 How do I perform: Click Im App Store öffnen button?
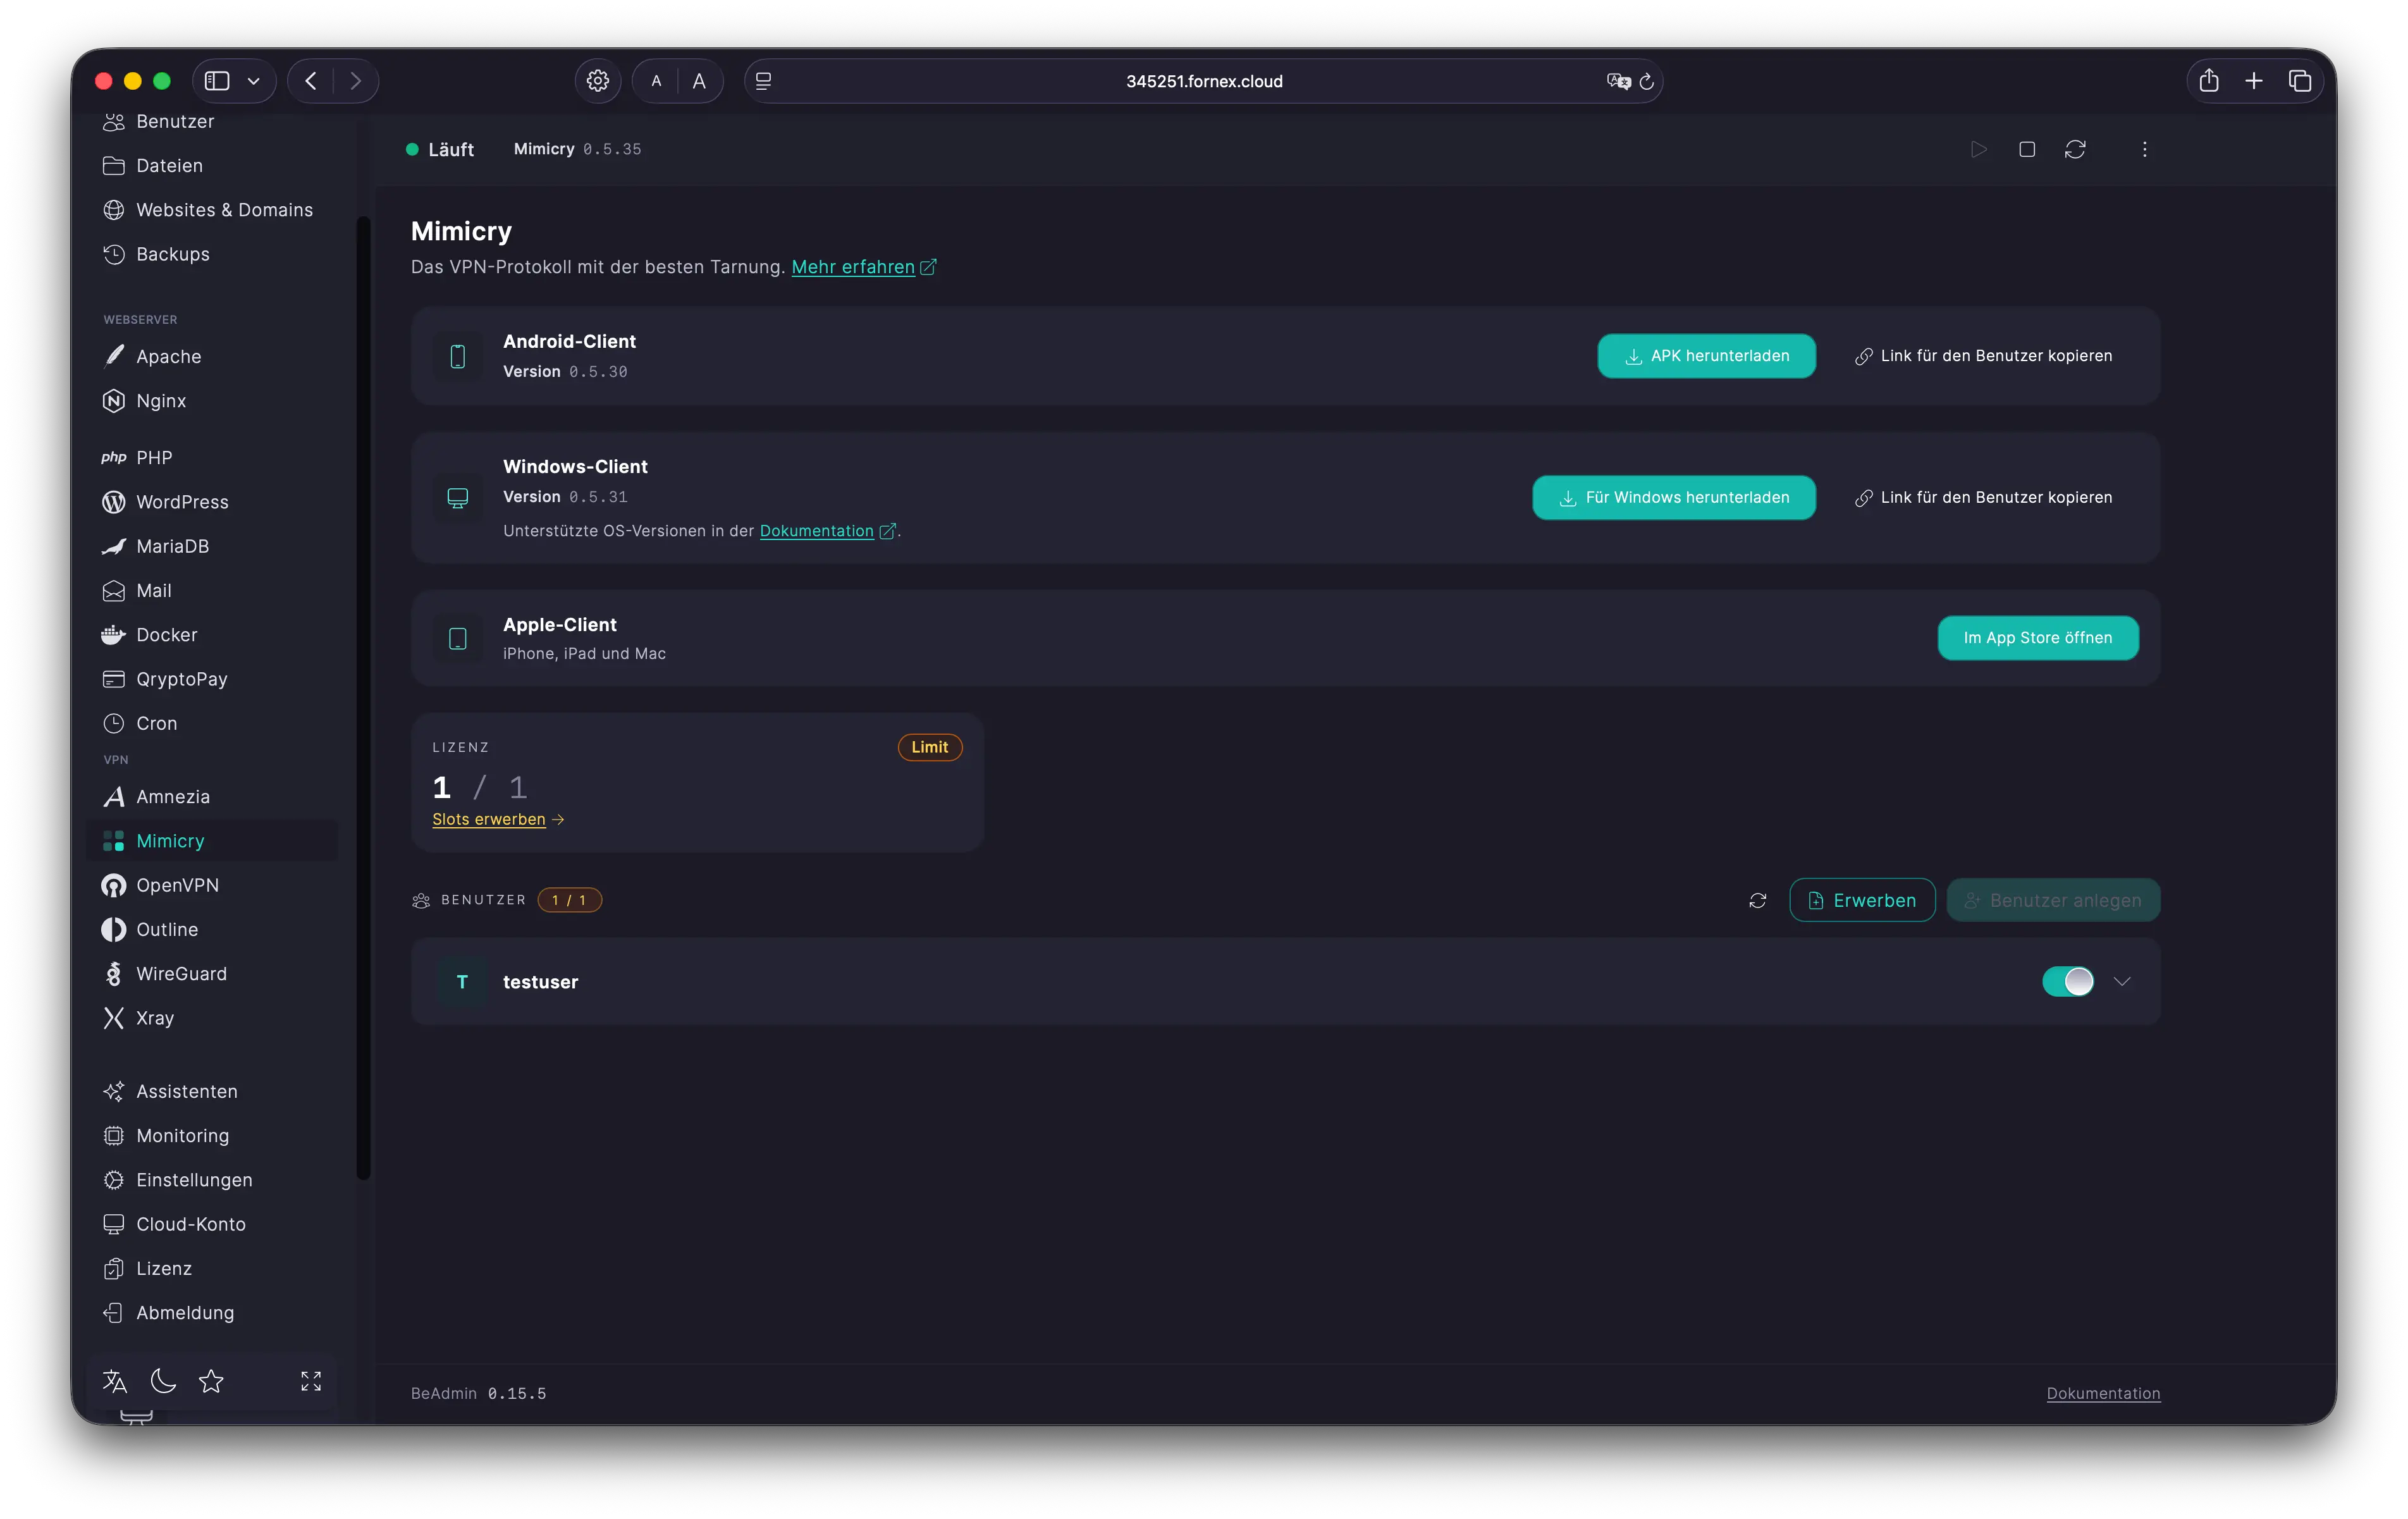pyautogui.click(x=2038, y=638)
